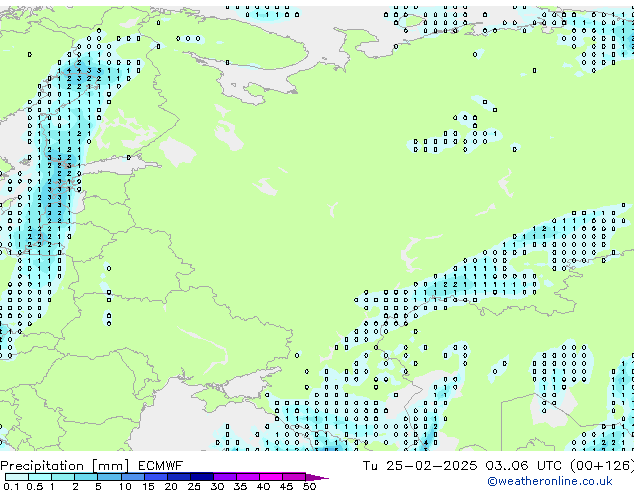Click the legend value '10'

pos(125,486)
